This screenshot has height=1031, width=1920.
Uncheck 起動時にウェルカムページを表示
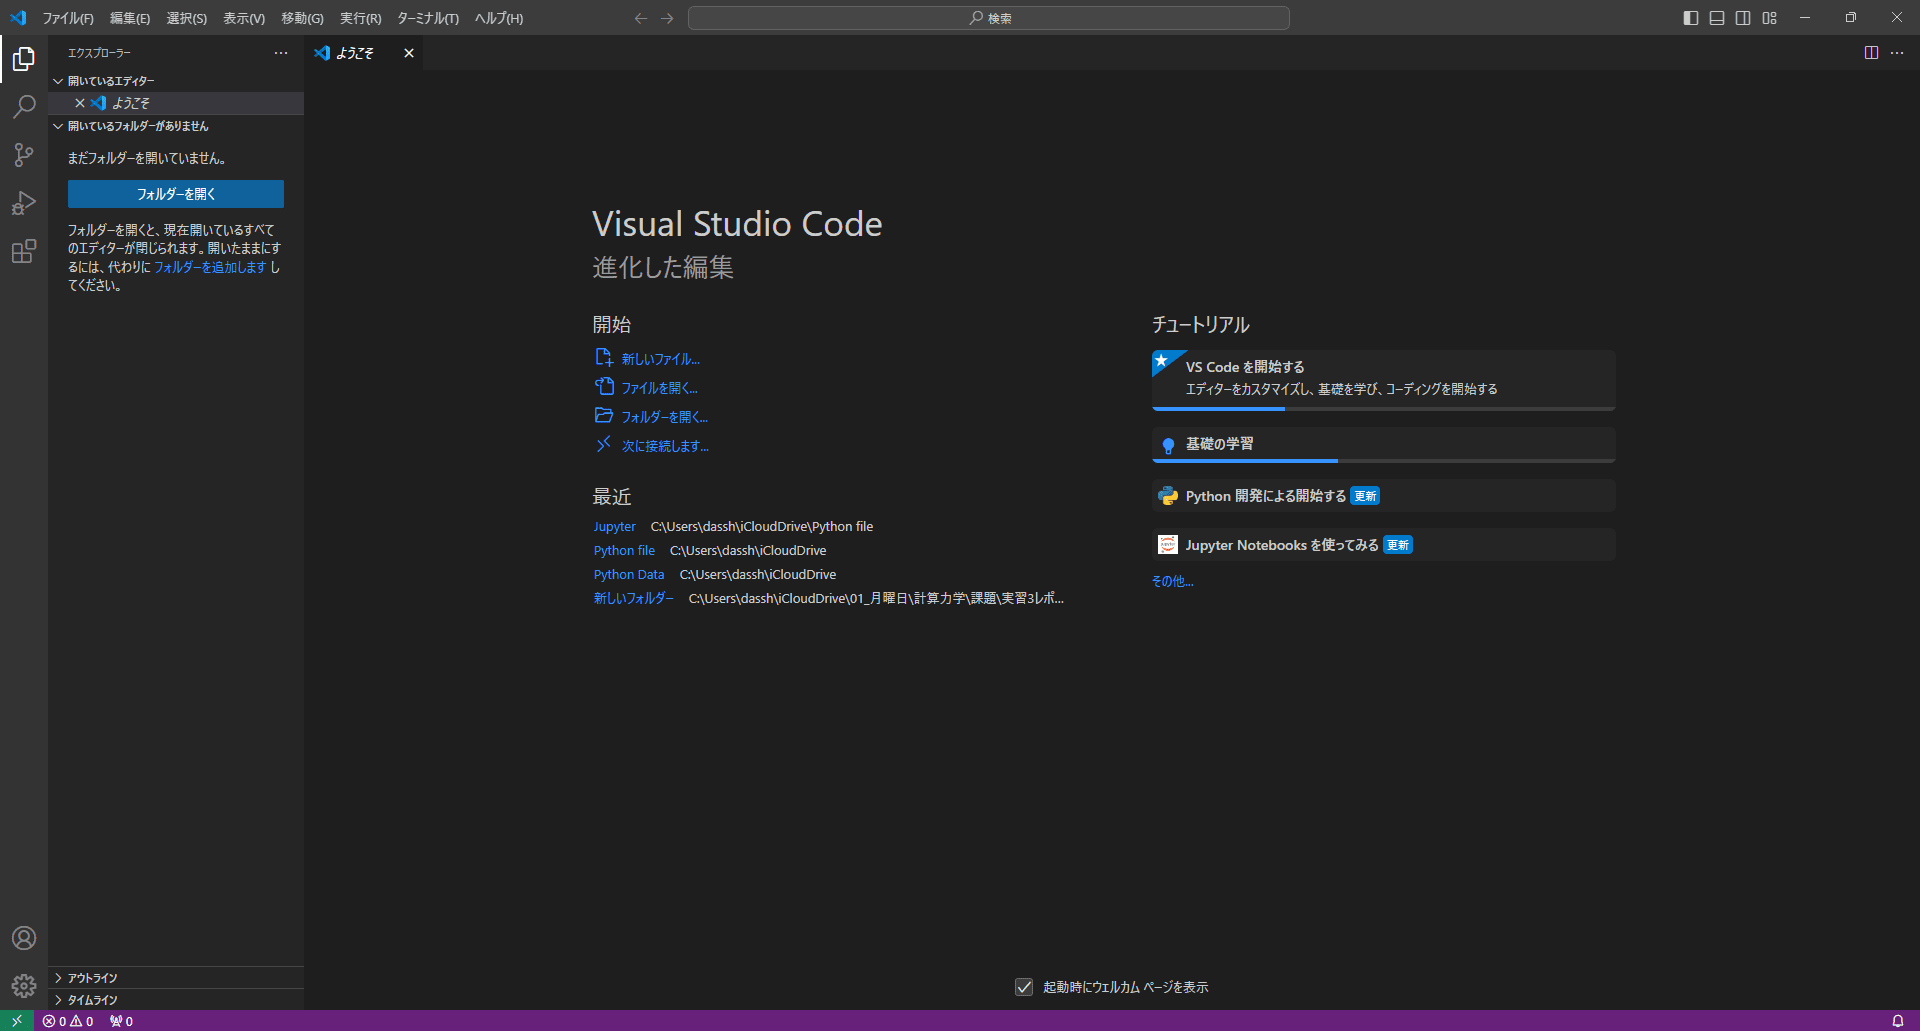(1023, 987)
